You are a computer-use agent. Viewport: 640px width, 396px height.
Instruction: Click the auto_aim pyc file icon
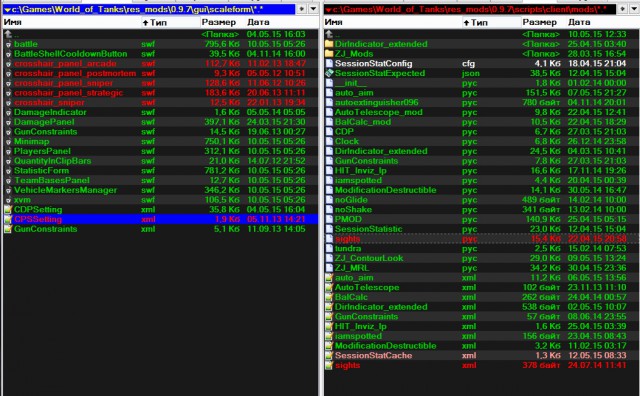[x=329, y=93]
